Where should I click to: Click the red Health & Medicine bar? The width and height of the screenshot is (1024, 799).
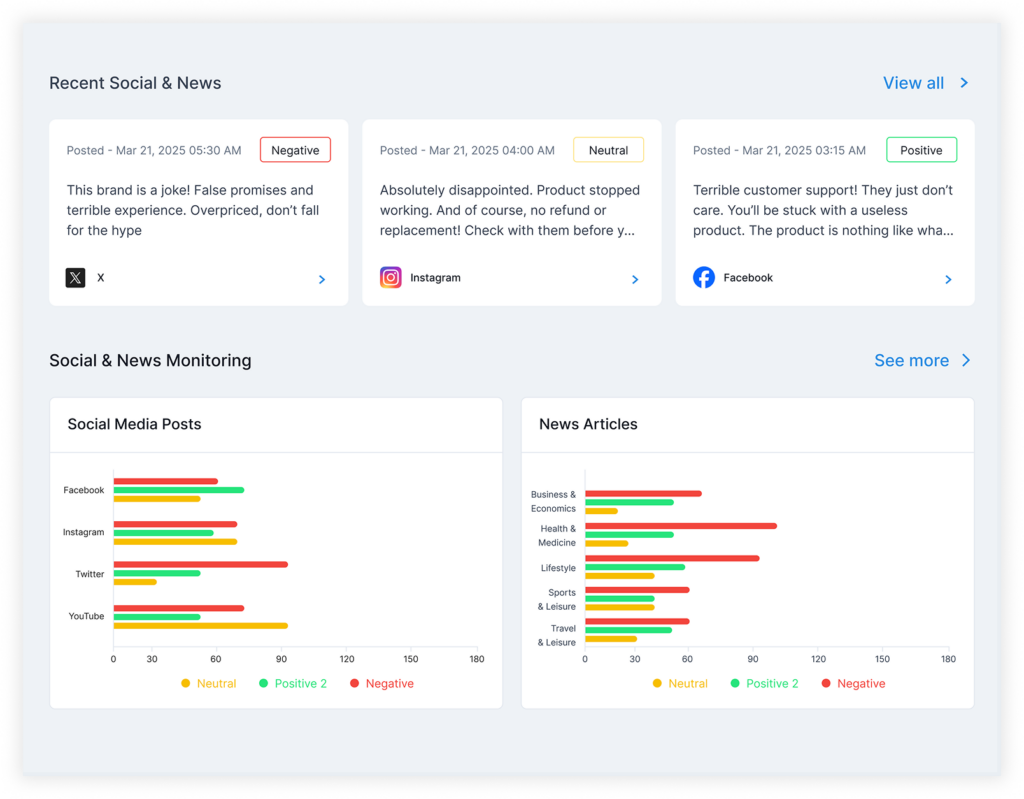[680, 526]
